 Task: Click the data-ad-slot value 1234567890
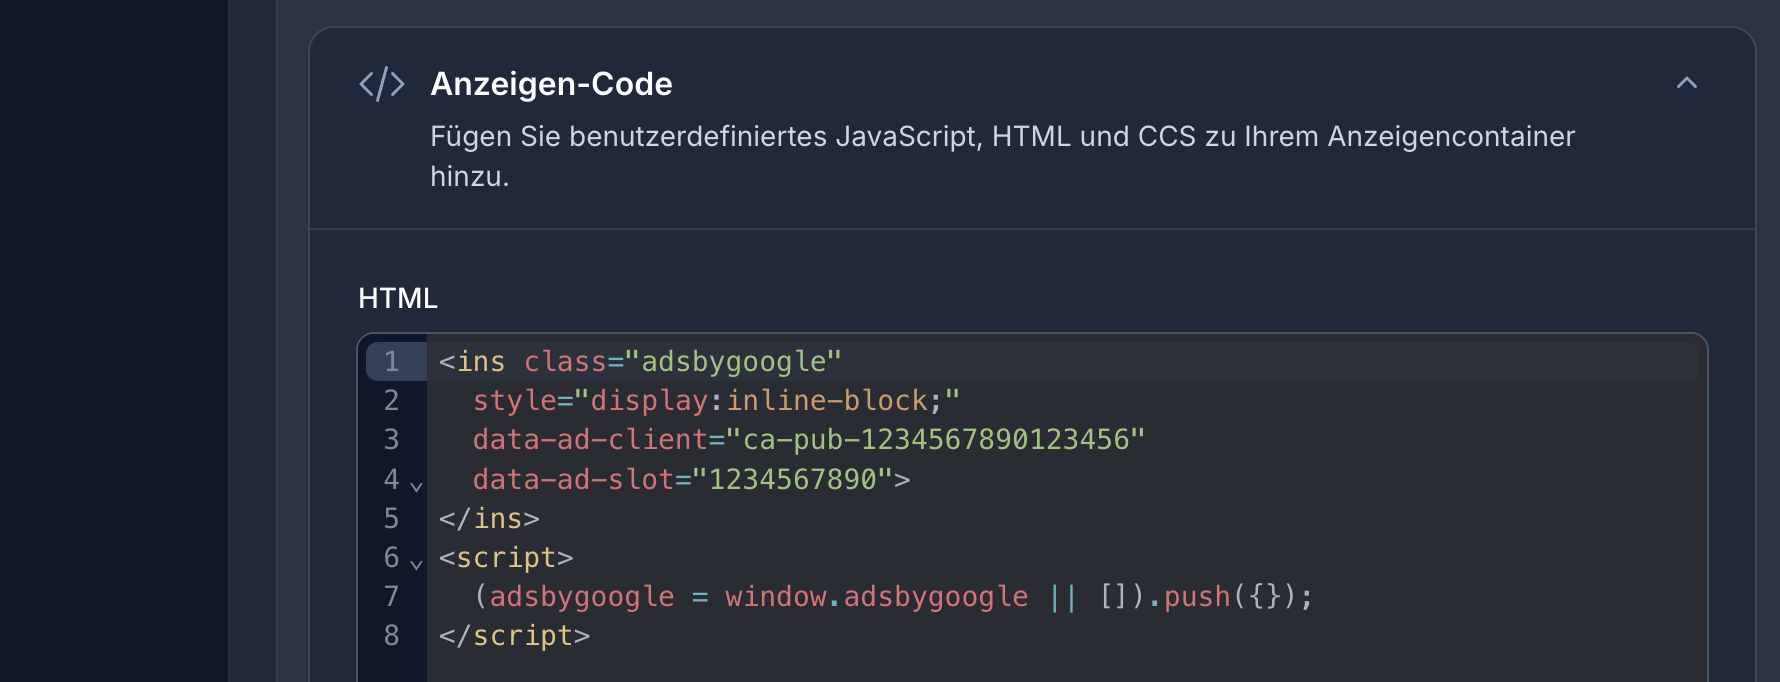point(795,479)
